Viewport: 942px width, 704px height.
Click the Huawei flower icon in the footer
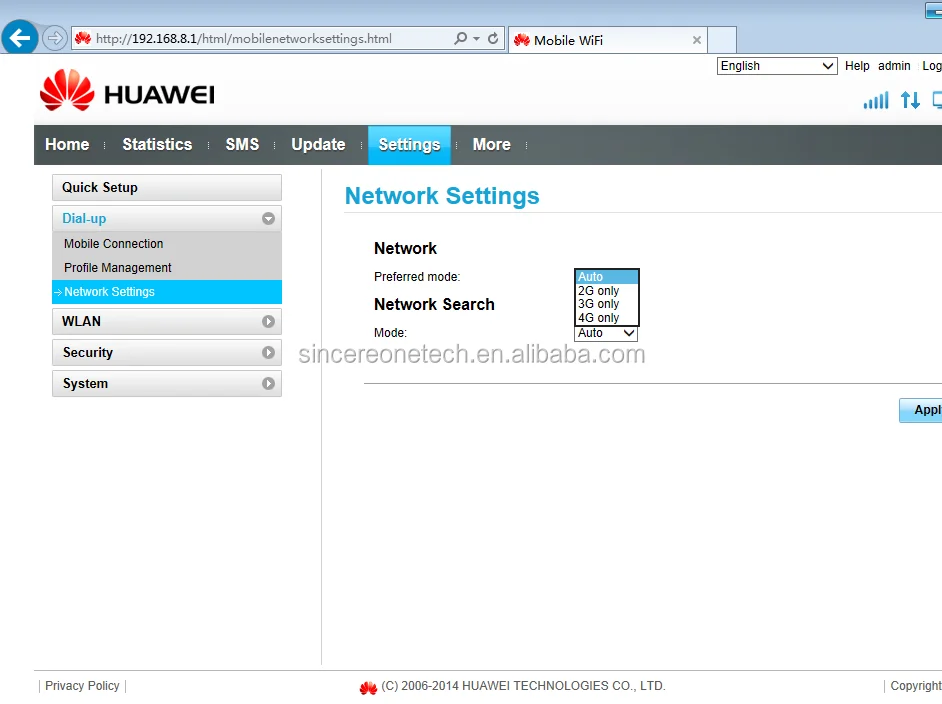368,687
